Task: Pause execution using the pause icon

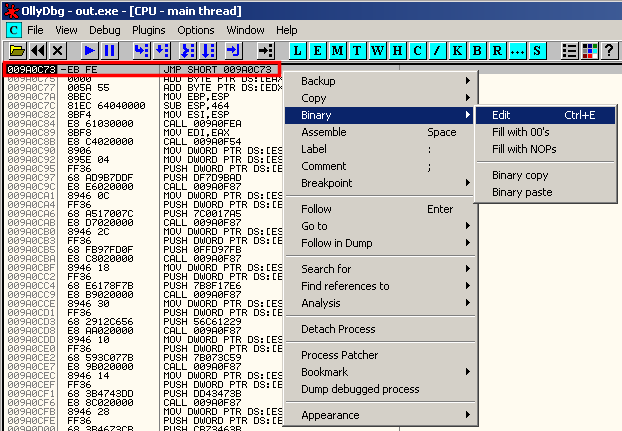Action: 110,50
